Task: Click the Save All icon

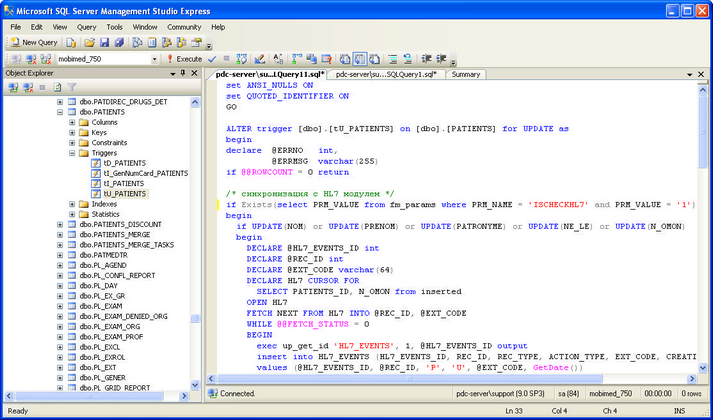Action: coord(119,43)
